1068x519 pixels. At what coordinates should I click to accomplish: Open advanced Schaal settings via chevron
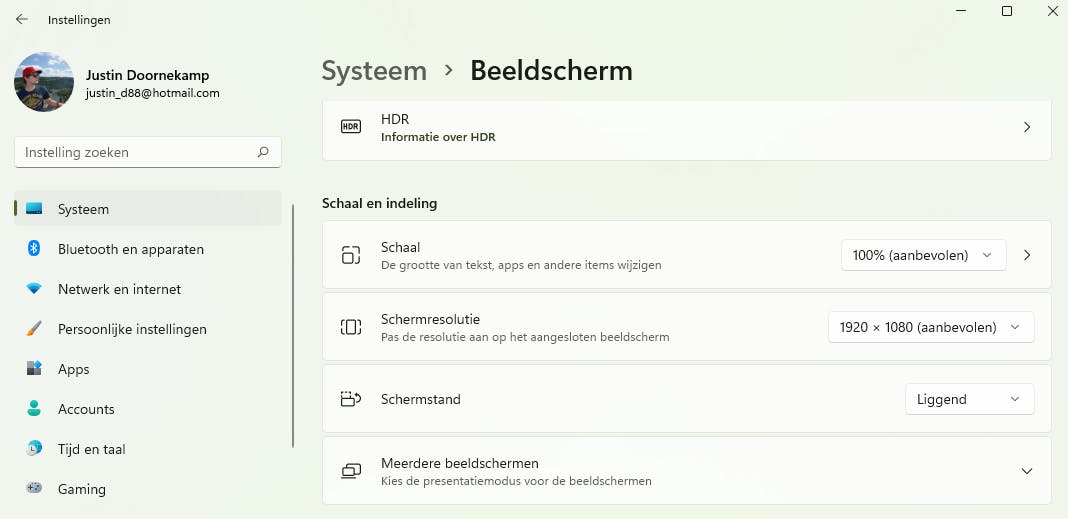point(1027,255)
